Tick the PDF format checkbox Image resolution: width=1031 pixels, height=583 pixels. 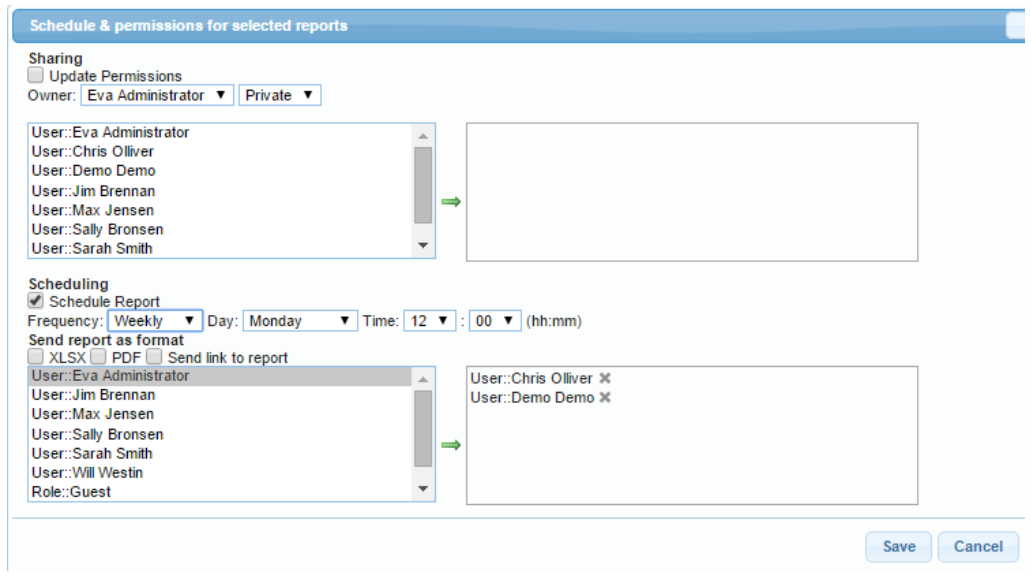tap(99, 357)
